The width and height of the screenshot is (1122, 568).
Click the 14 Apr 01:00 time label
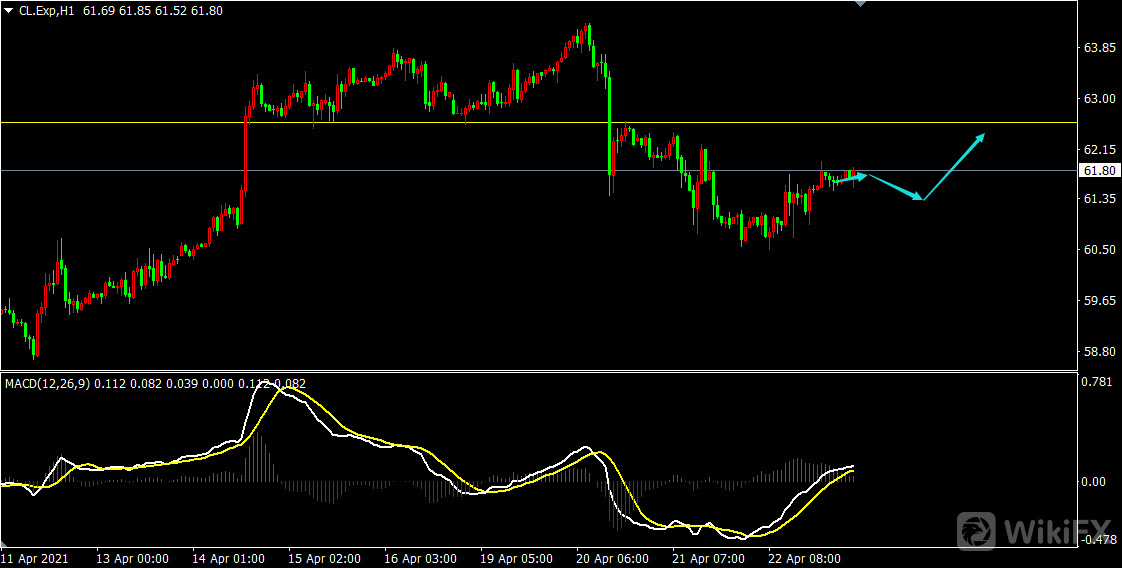click(229, 558)
